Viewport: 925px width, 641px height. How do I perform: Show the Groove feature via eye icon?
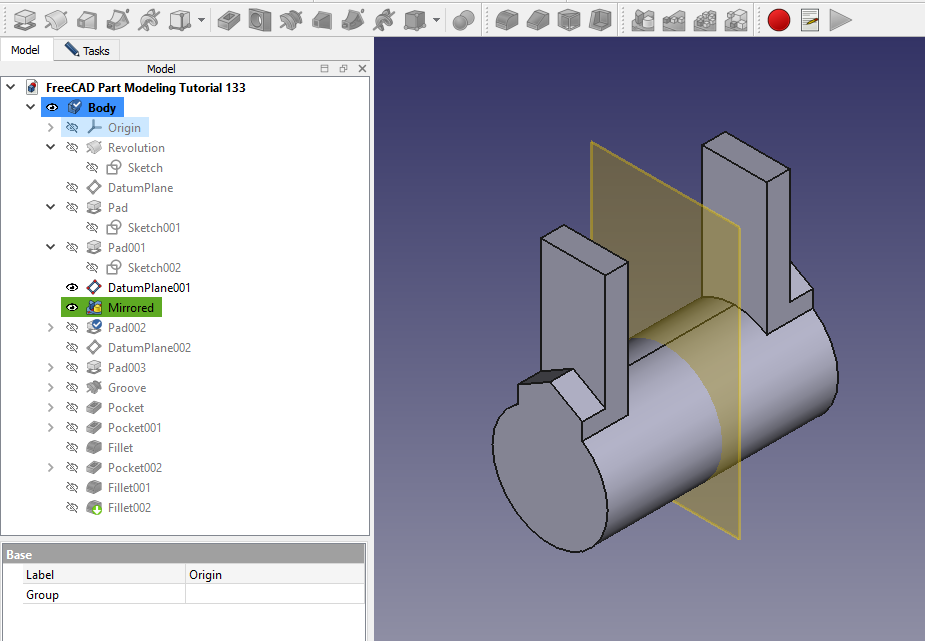tap(72, 388)
